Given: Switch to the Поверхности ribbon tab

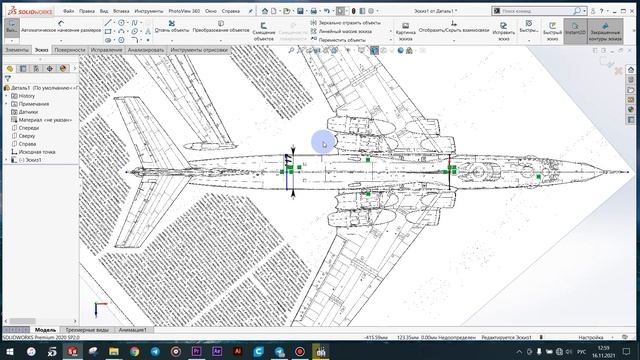Looking at the screenshot, I should (x=69, y=50).
